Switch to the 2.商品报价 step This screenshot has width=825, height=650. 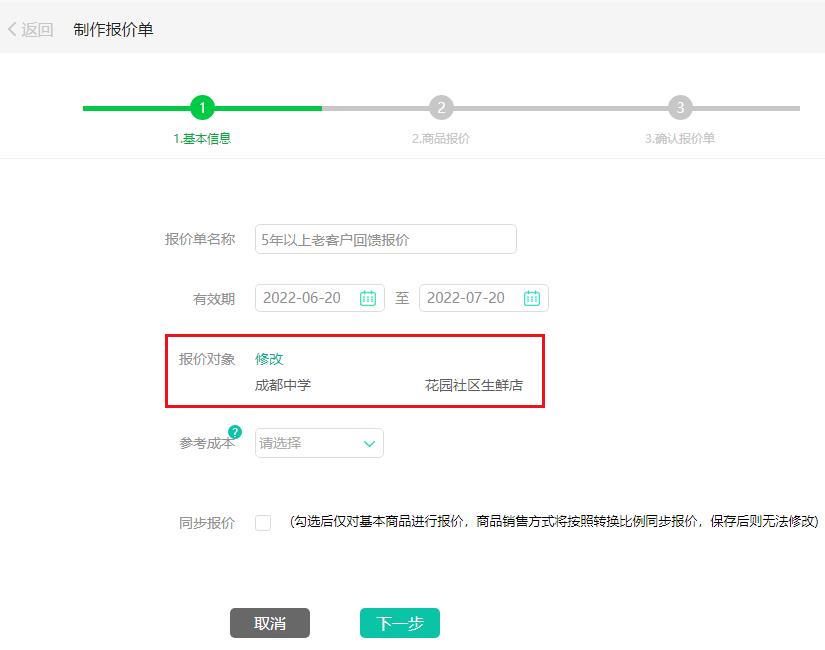point(442,137)
